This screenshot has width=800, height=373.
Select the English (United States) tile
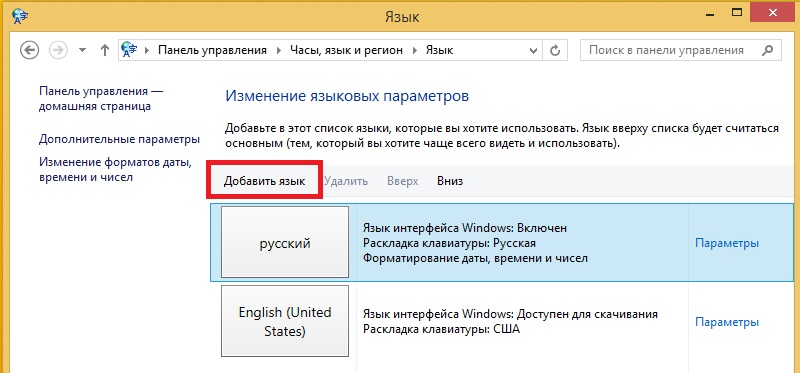click(285, 321)
